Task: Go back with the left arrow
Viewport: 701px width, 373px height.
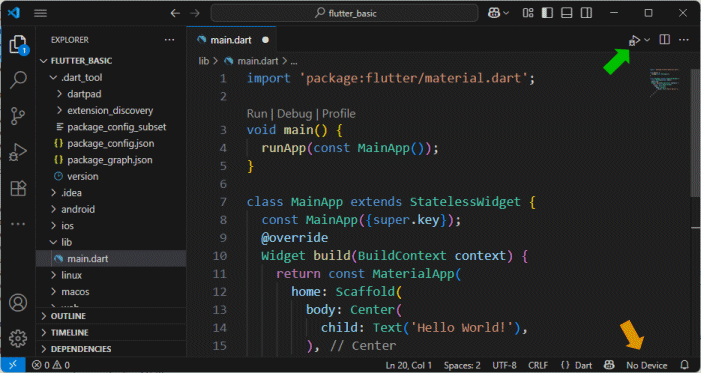Action: point(175,13)
